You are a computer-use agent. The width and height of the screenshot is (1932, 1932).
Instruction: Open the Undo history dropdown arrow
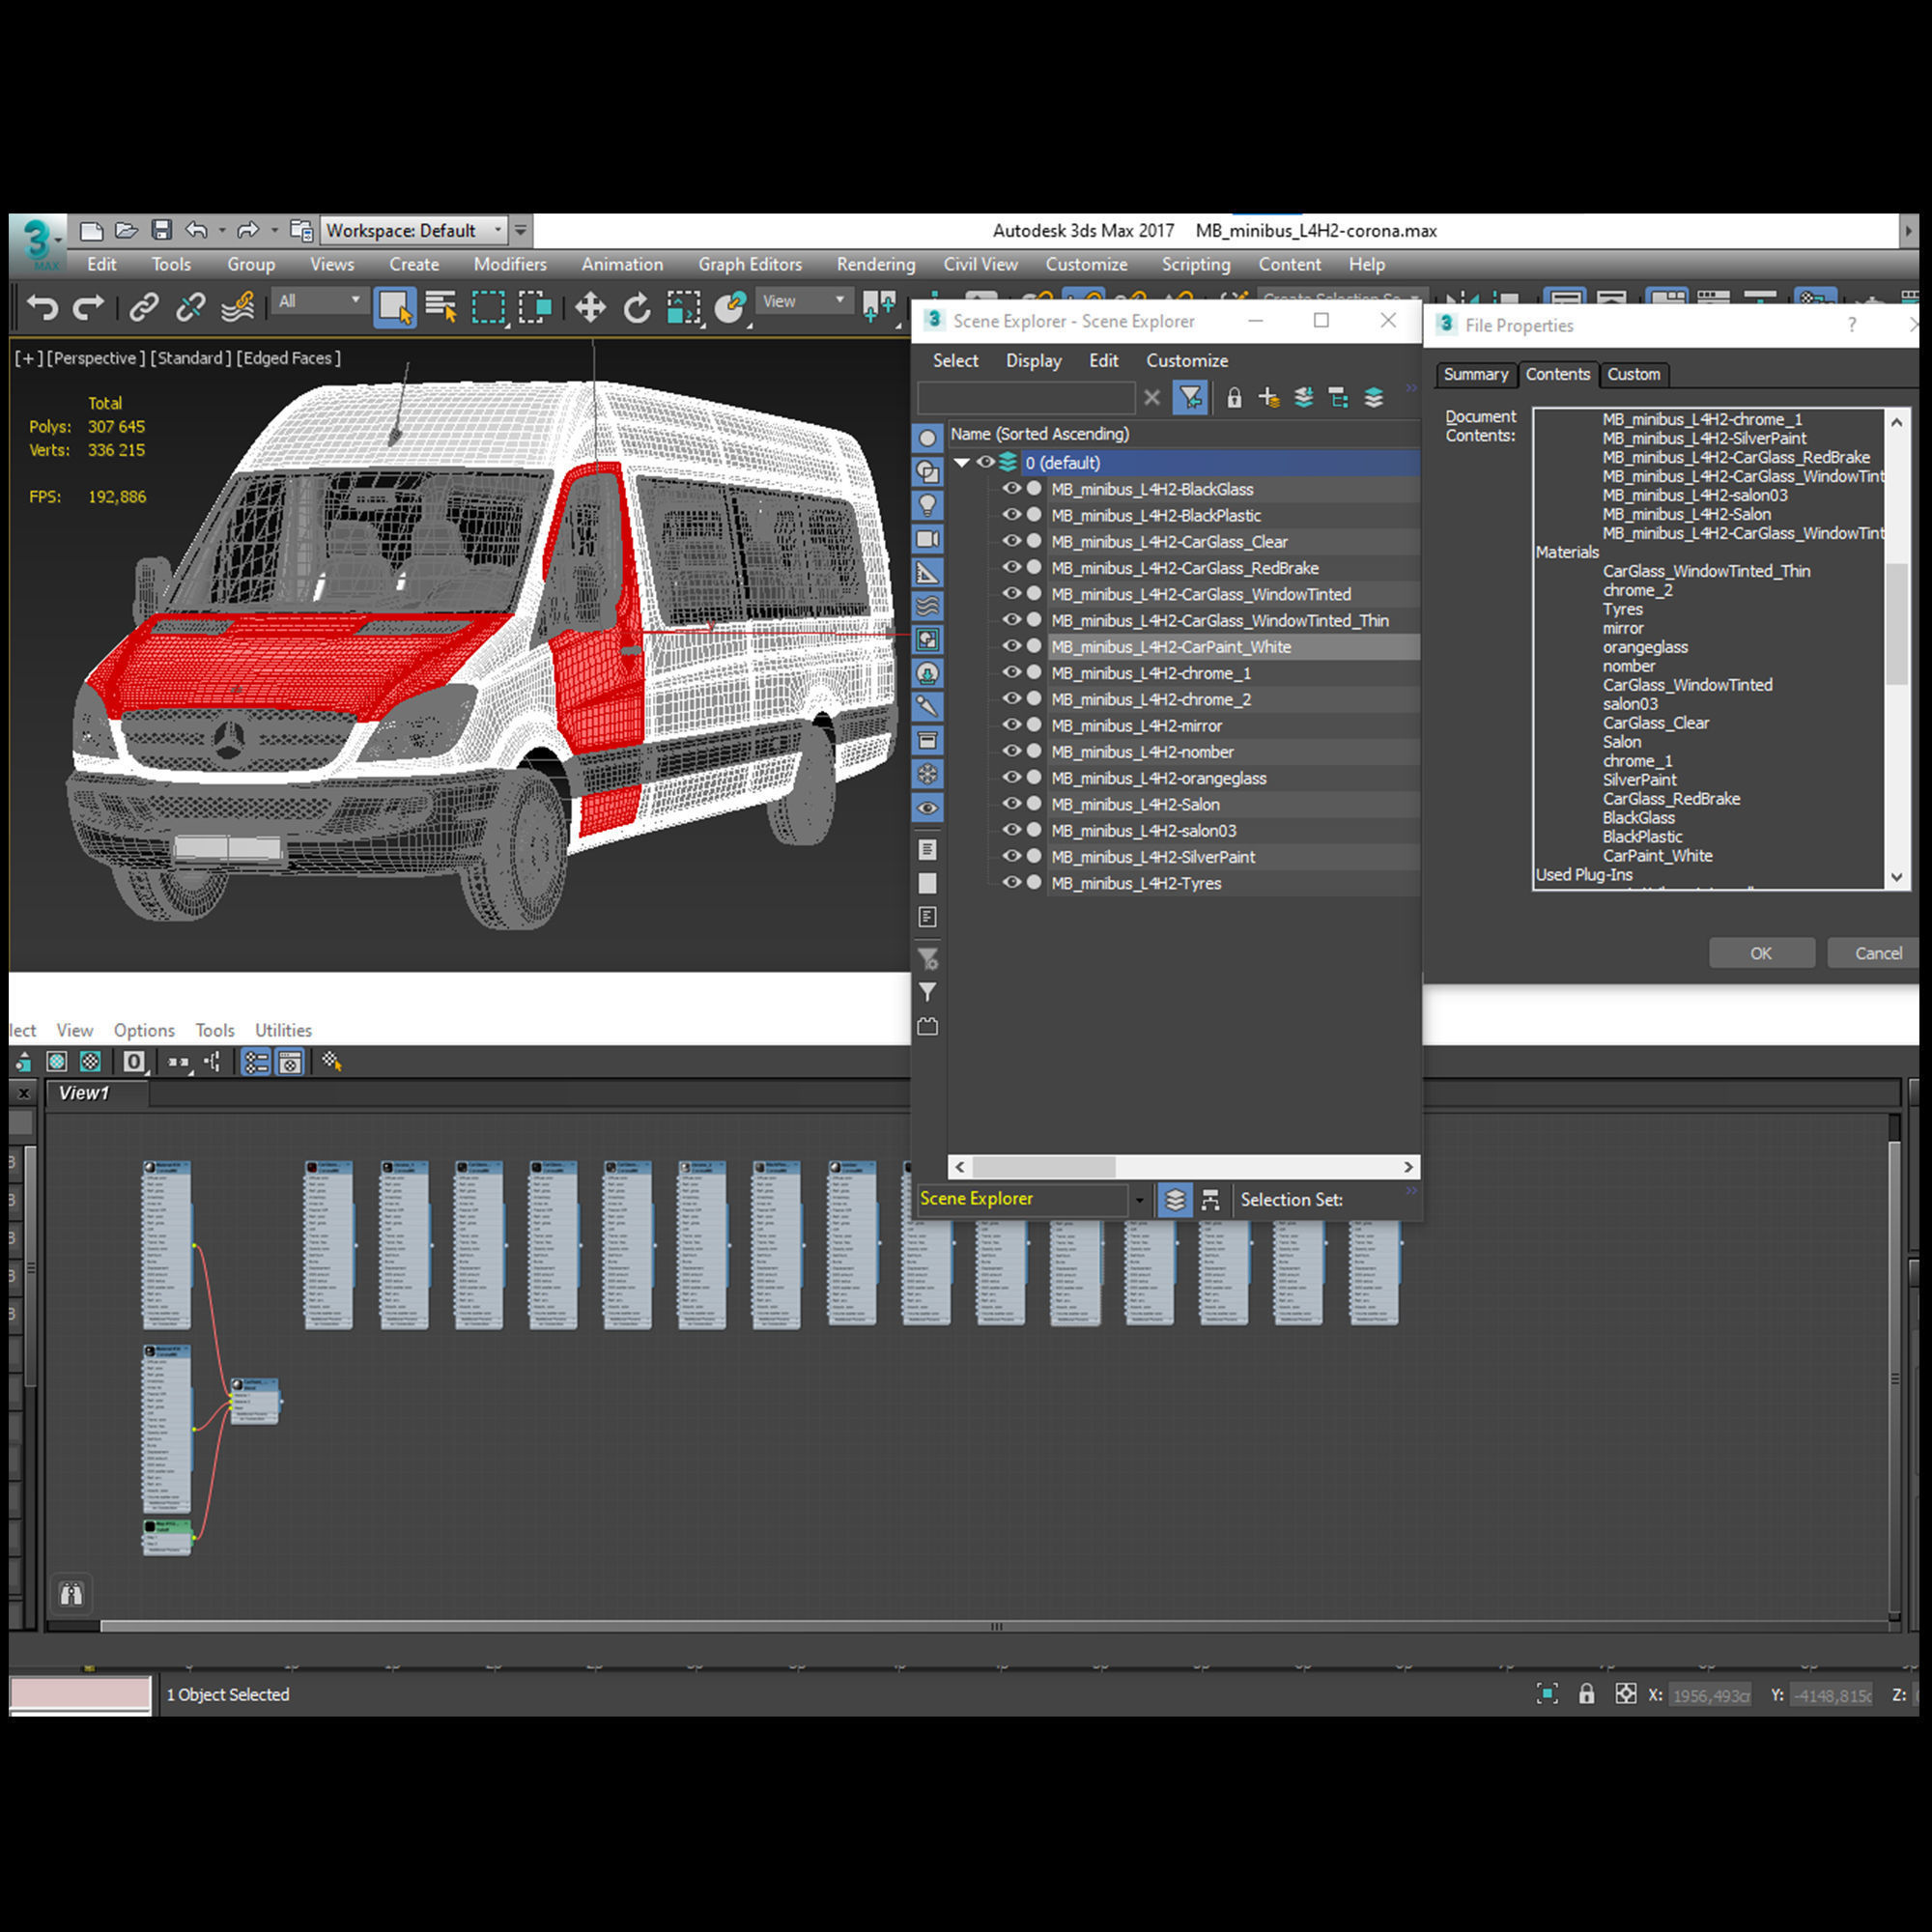pos(222,231)
